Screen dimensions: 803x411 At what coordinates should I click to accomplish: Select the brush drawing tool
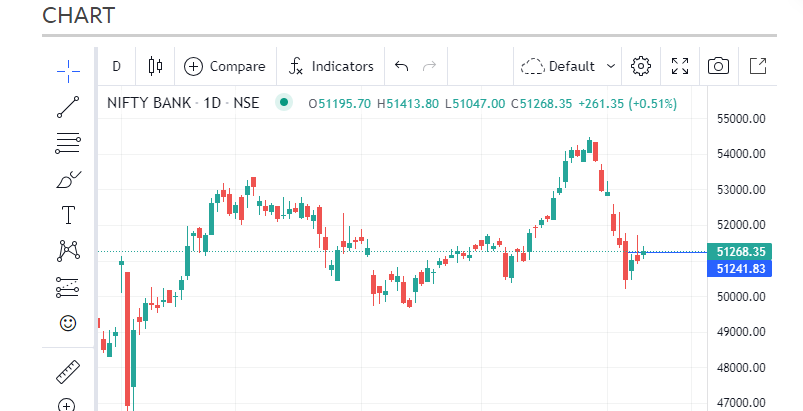click(x=68, y=179)
